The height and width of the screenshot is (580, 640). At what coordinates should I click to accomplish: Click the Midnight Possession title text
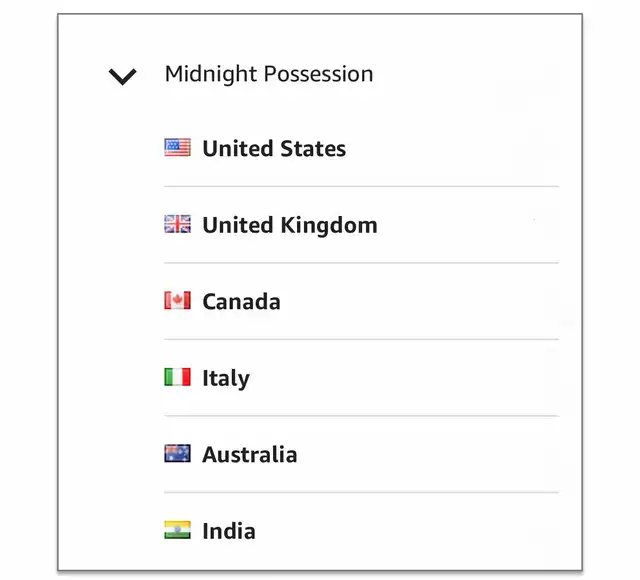[x=269, y=74]
